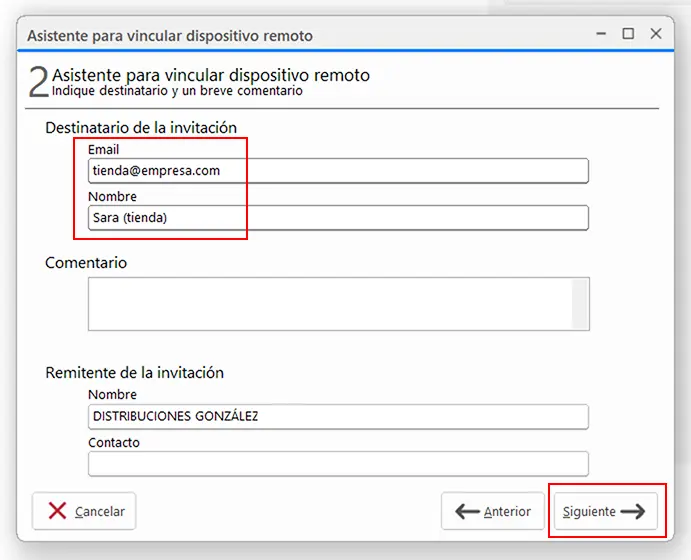
Task: Click the 'Contacto' field label
Action: (114, 442)
